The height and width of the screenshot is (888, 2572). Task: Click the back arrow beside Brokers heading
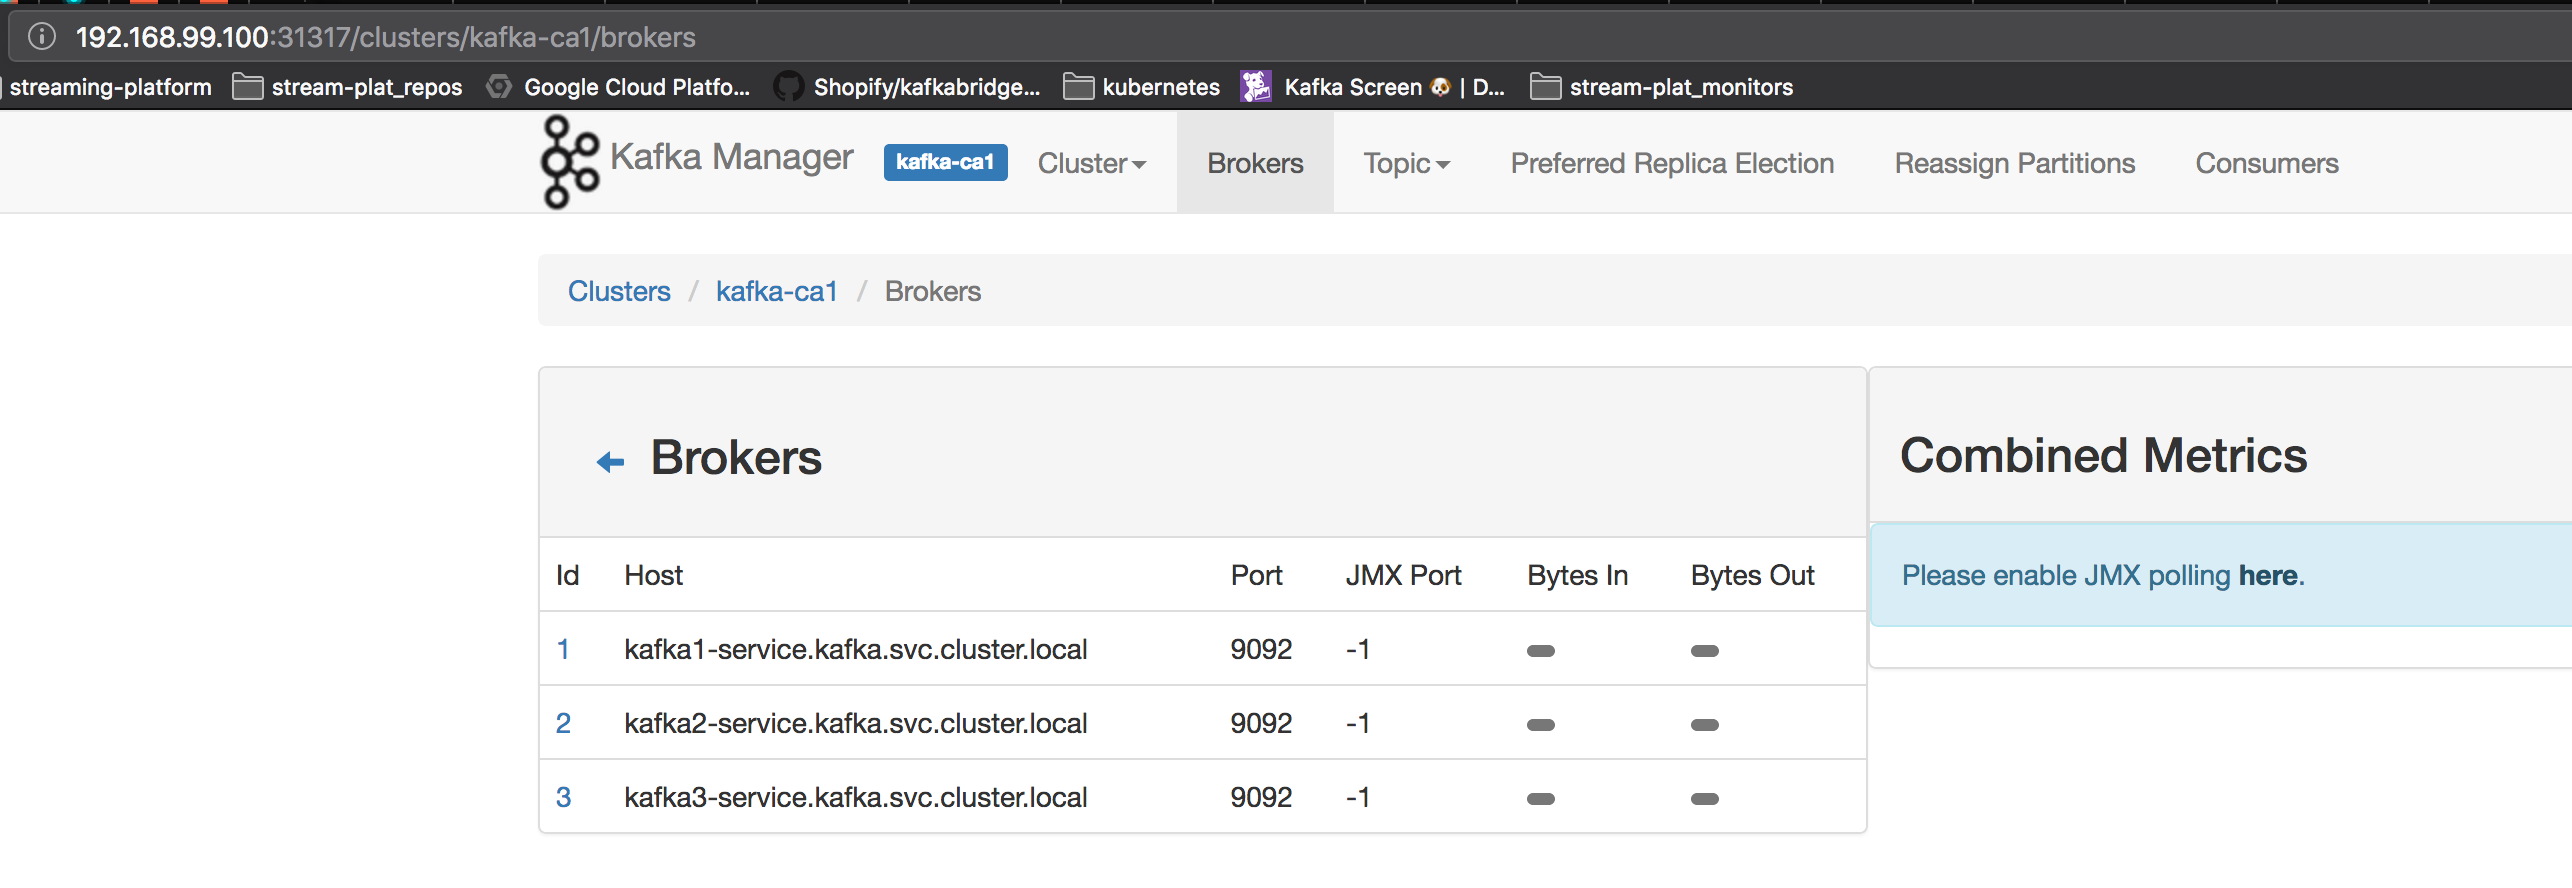[x=610, y=461]
